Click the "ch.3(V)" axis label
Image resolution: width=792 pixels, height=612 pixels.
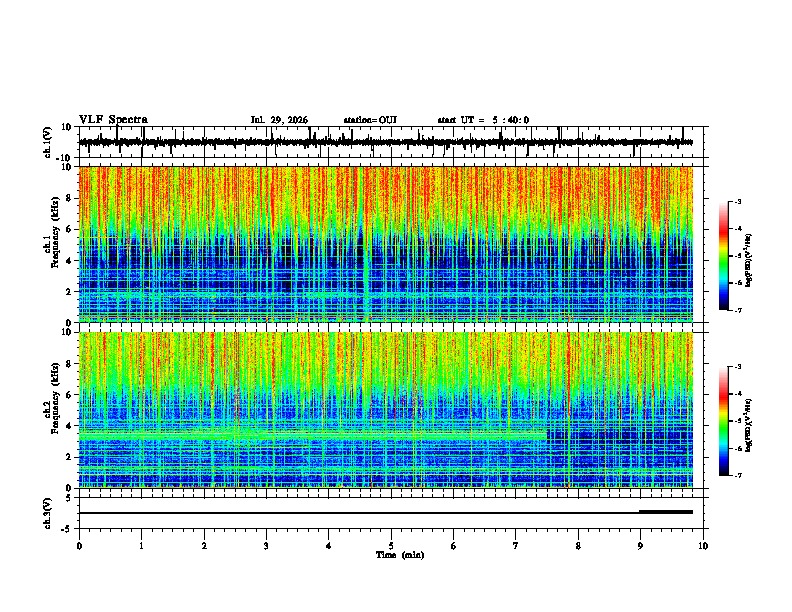click(48, 513)
